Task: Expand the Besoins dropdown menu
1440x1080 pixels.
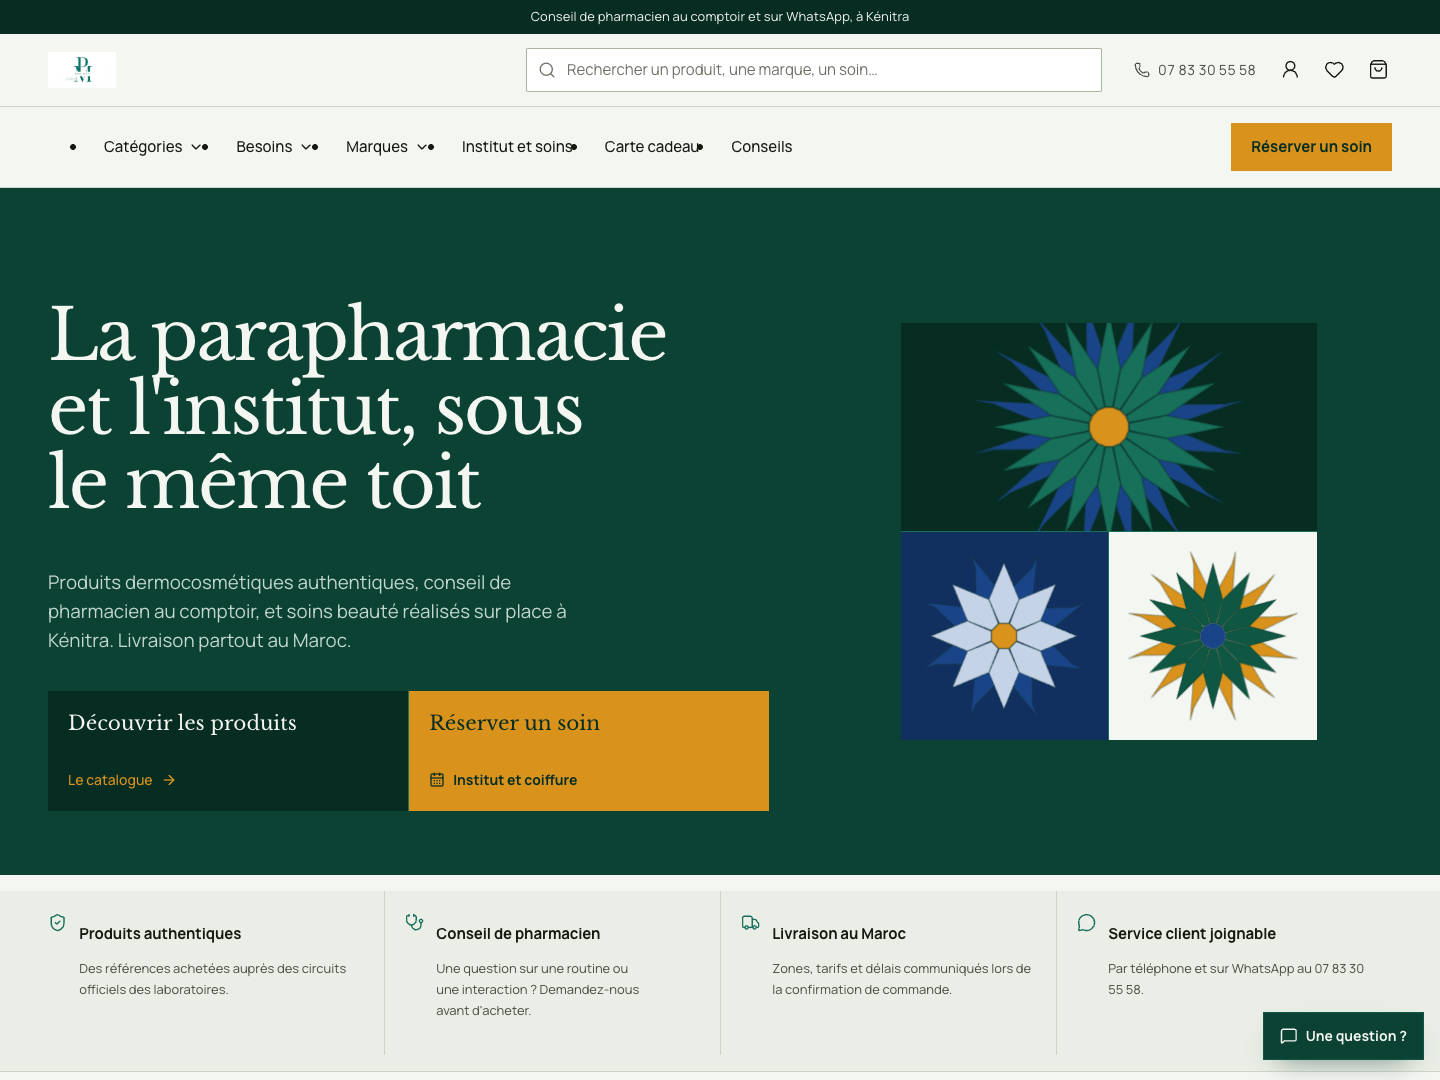Action: (x=274, y=147)
